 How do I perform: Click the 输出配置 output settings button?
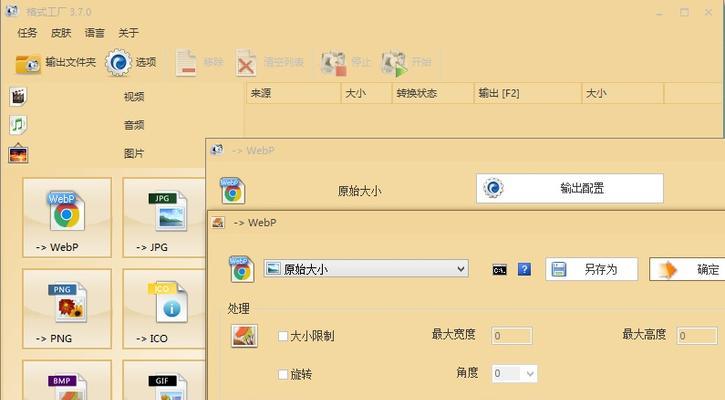point(570,188)
